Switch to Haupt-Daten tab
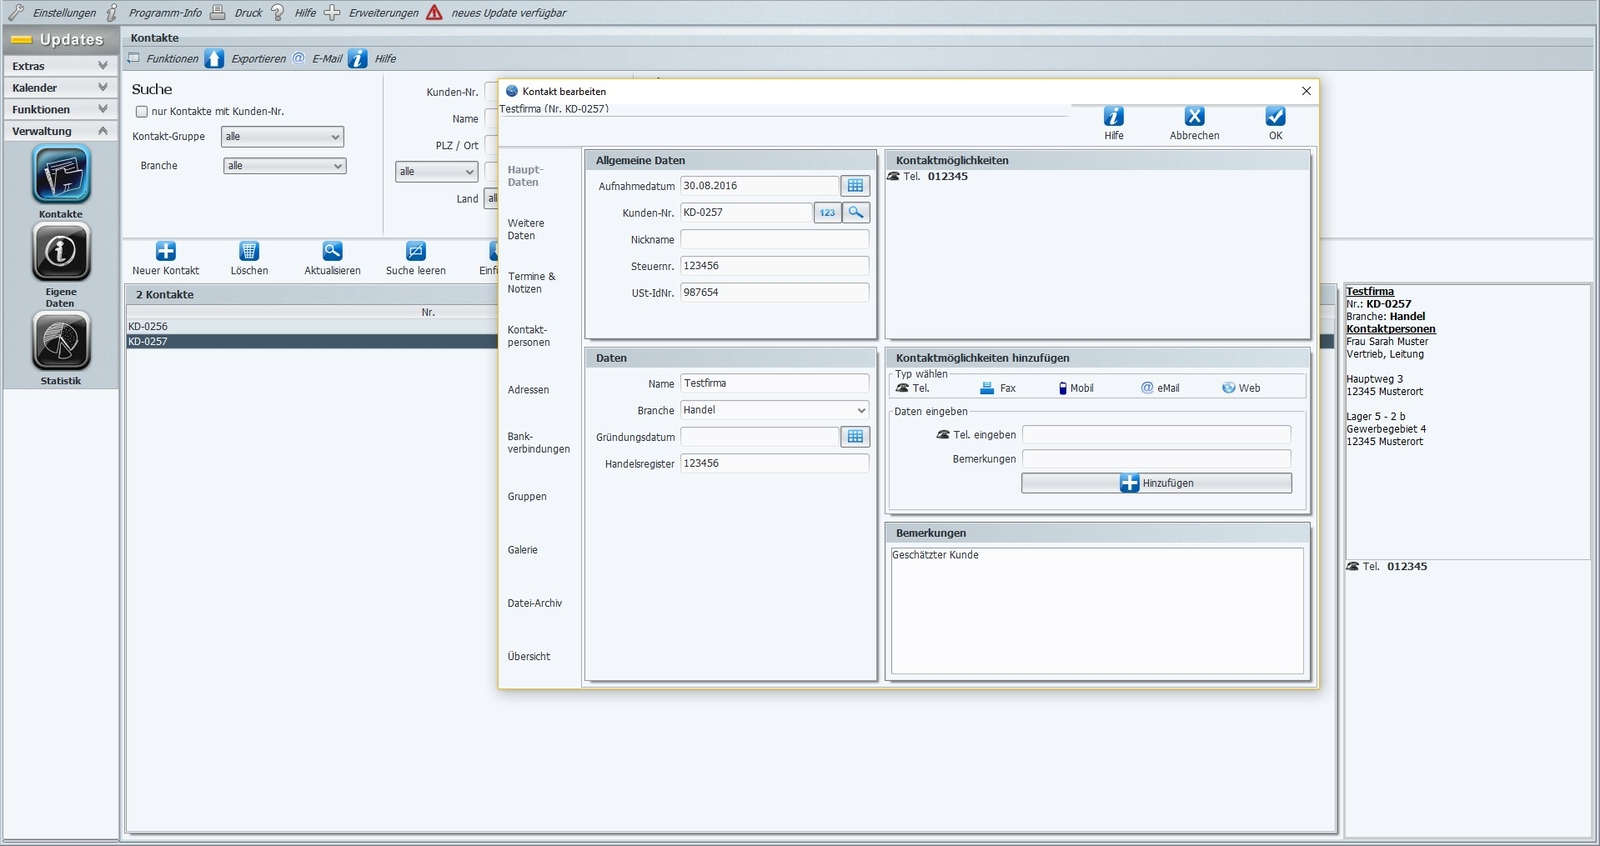The height and width of the screenshot is (846, 1600). (525, 176)
